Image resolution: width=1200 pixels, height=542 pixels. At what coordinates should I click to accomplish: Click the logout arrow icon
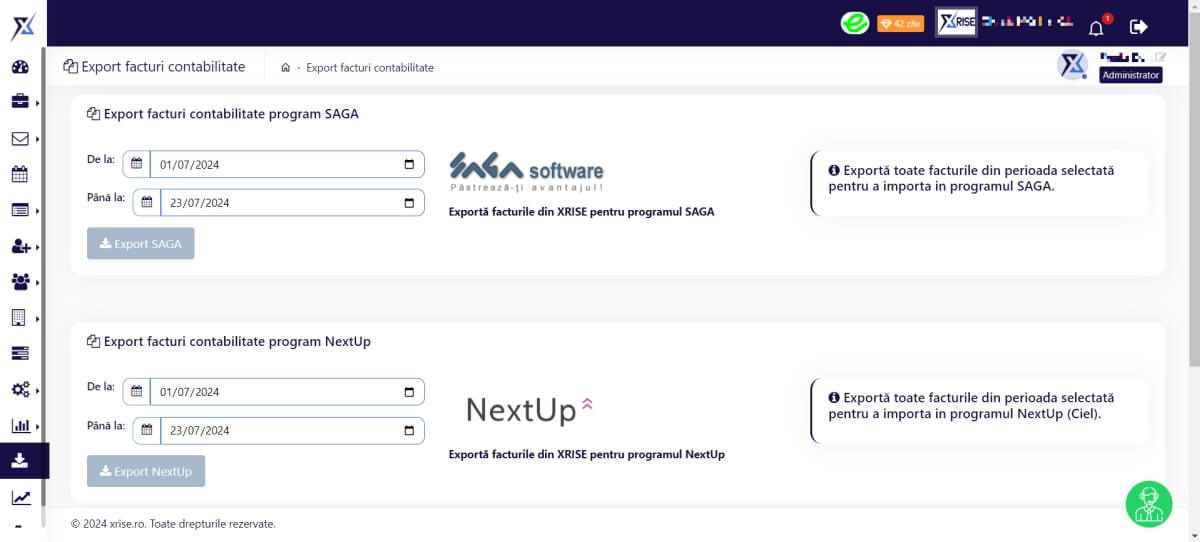[1138, 27]
